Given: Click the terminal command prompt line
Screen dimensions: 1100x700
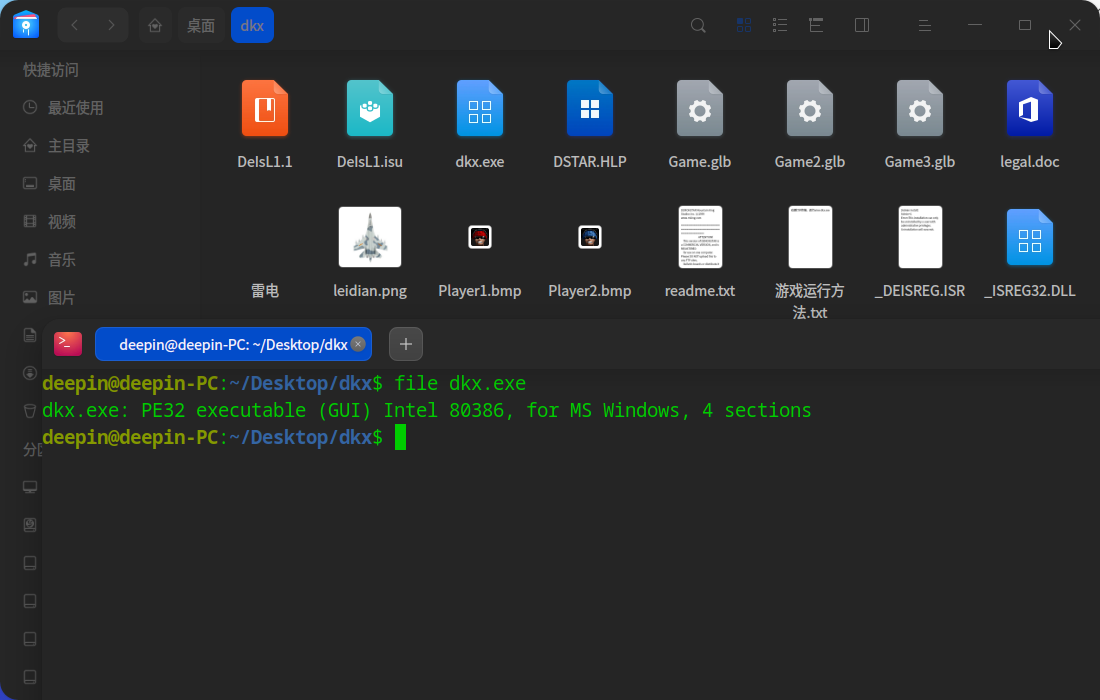Looking at the screenshot, I should point(223,437).
